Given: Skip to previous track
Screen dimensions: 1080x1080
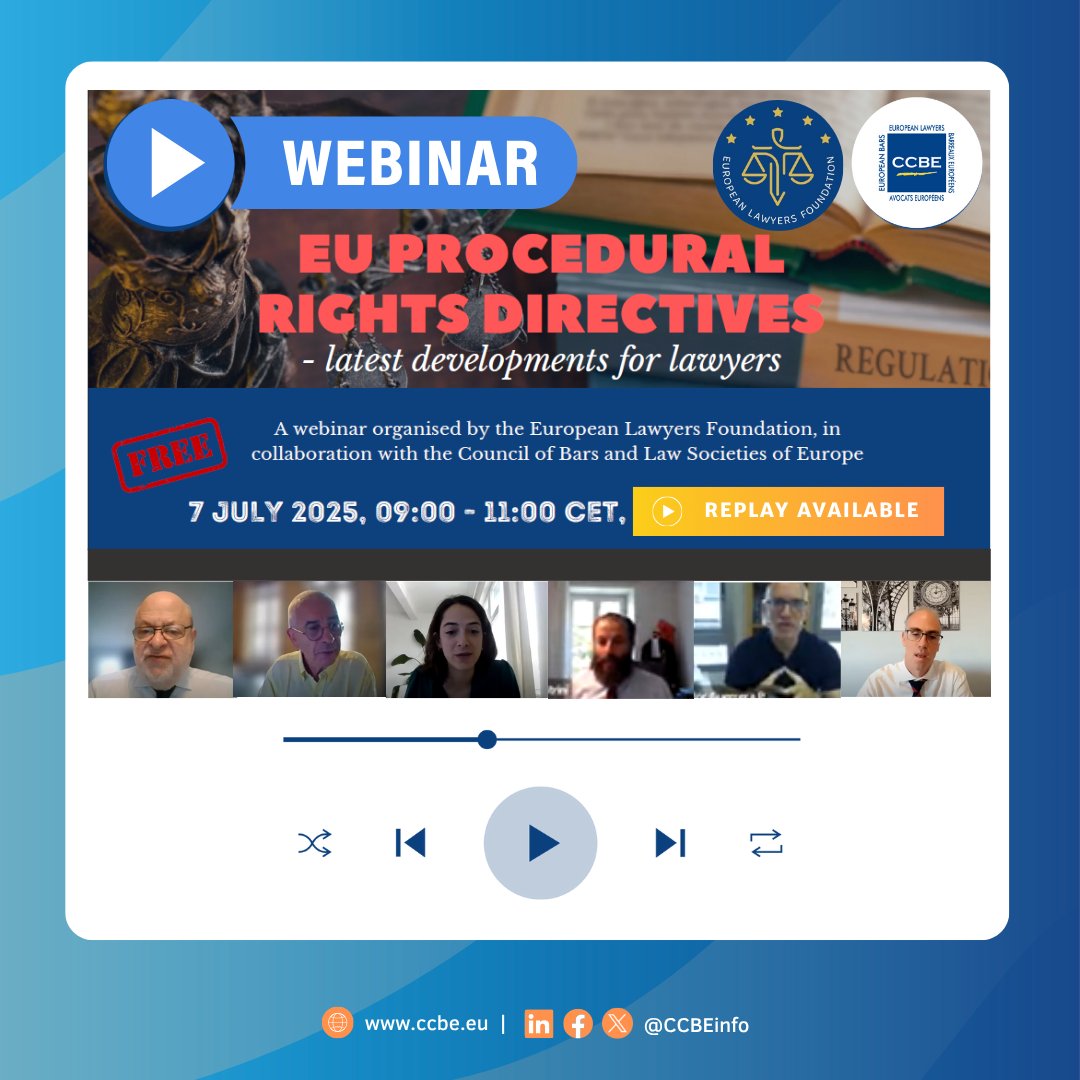Looking at the screenshot, I should click(x=411, y=842).
